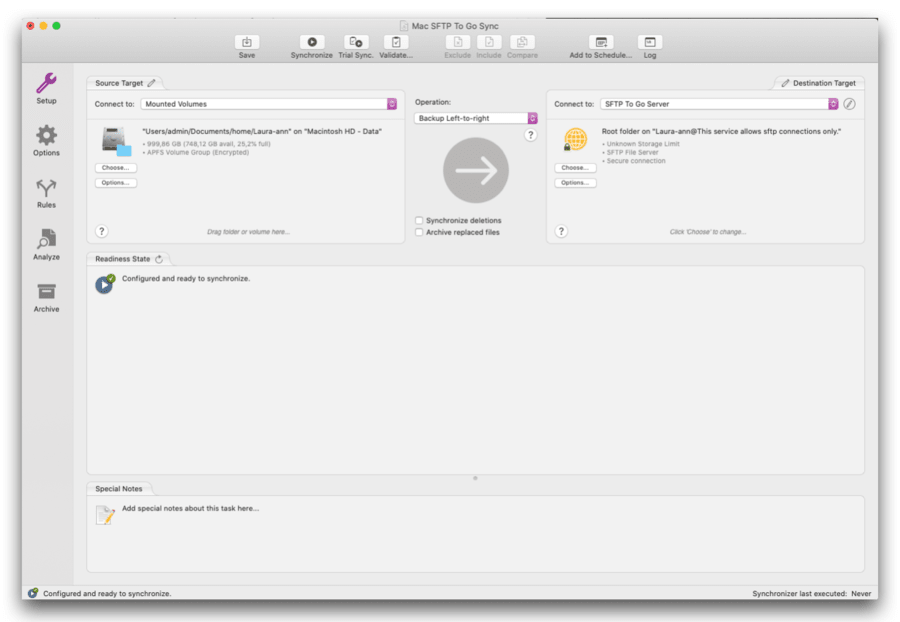Open the Analyze panel
The height and width of the screenshot is (622, 900).
pyautogui.click(x=45, y=243)
